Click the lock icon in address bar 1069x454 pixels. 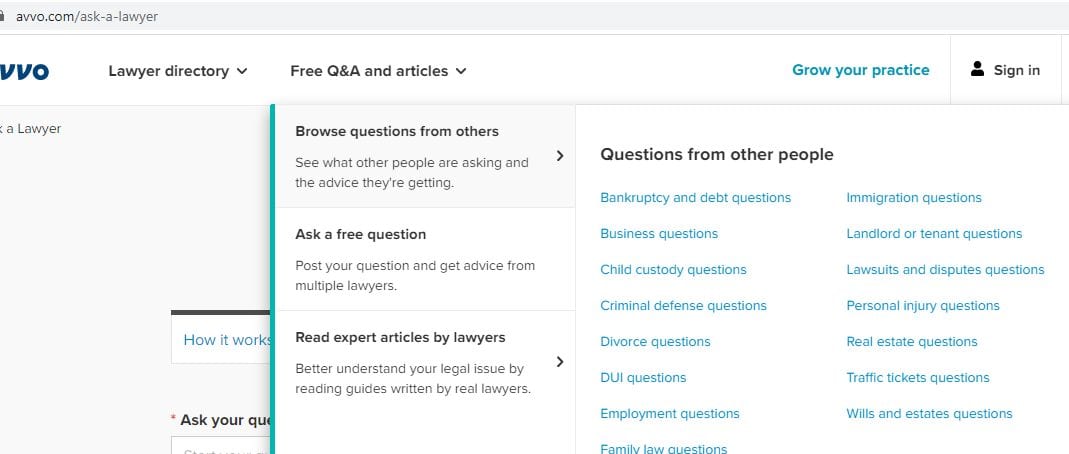coord(2,16)
